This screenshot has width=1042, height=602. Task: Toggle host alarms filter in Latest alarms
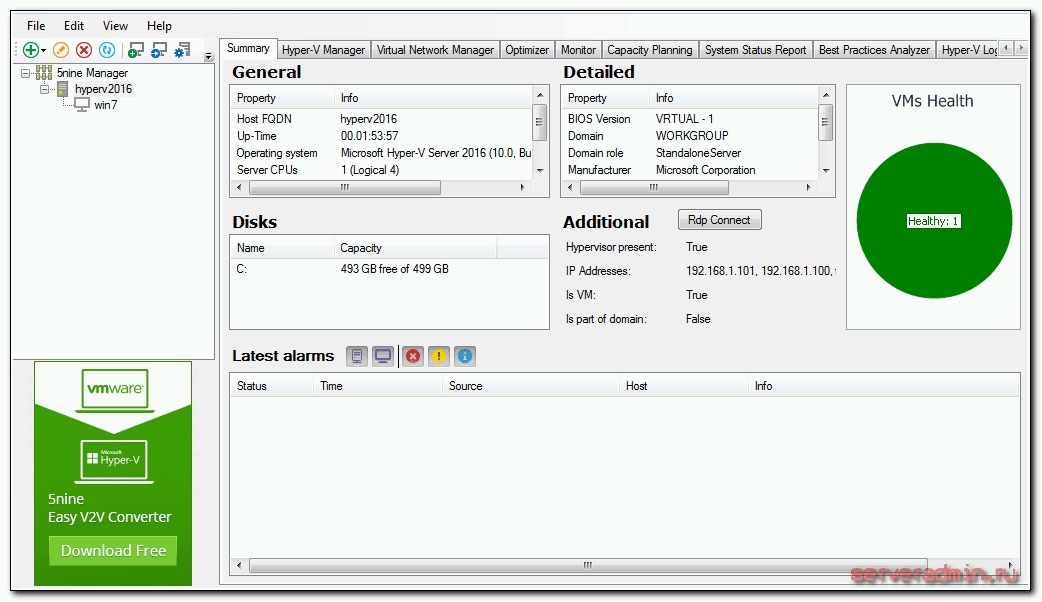point(357,356)
